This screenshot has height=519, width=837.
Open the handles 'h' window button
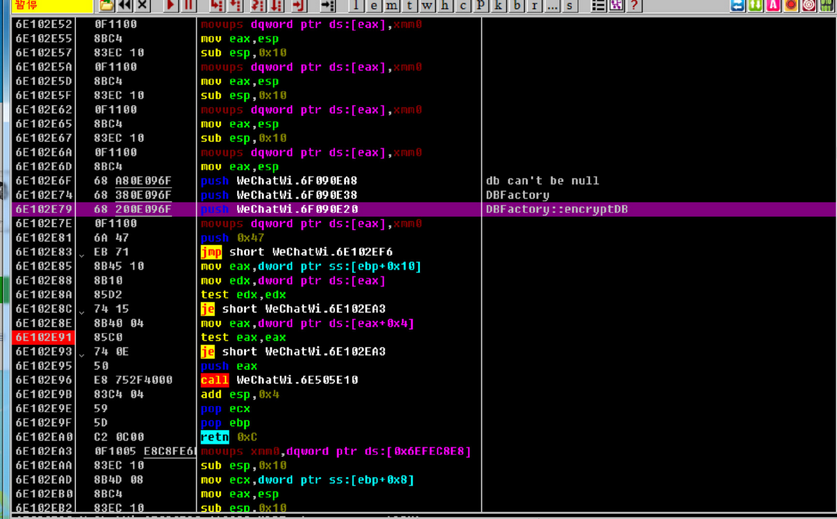point(445,5)
